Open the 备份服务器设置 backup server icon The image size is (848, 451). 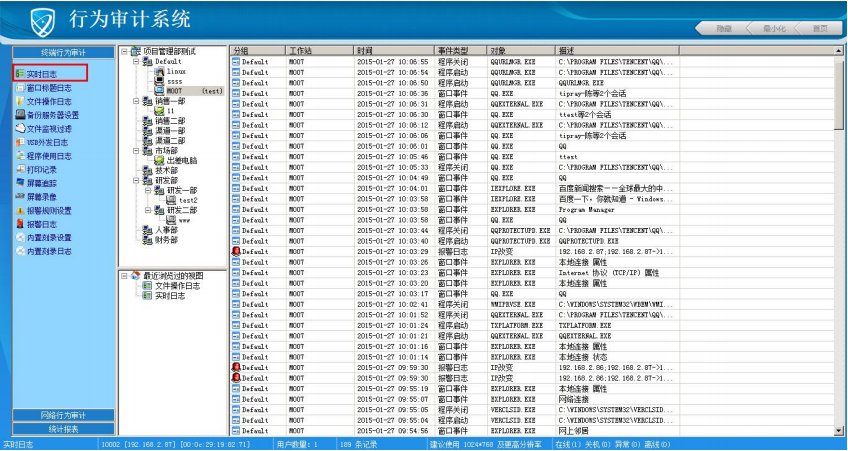pos(20,115)
